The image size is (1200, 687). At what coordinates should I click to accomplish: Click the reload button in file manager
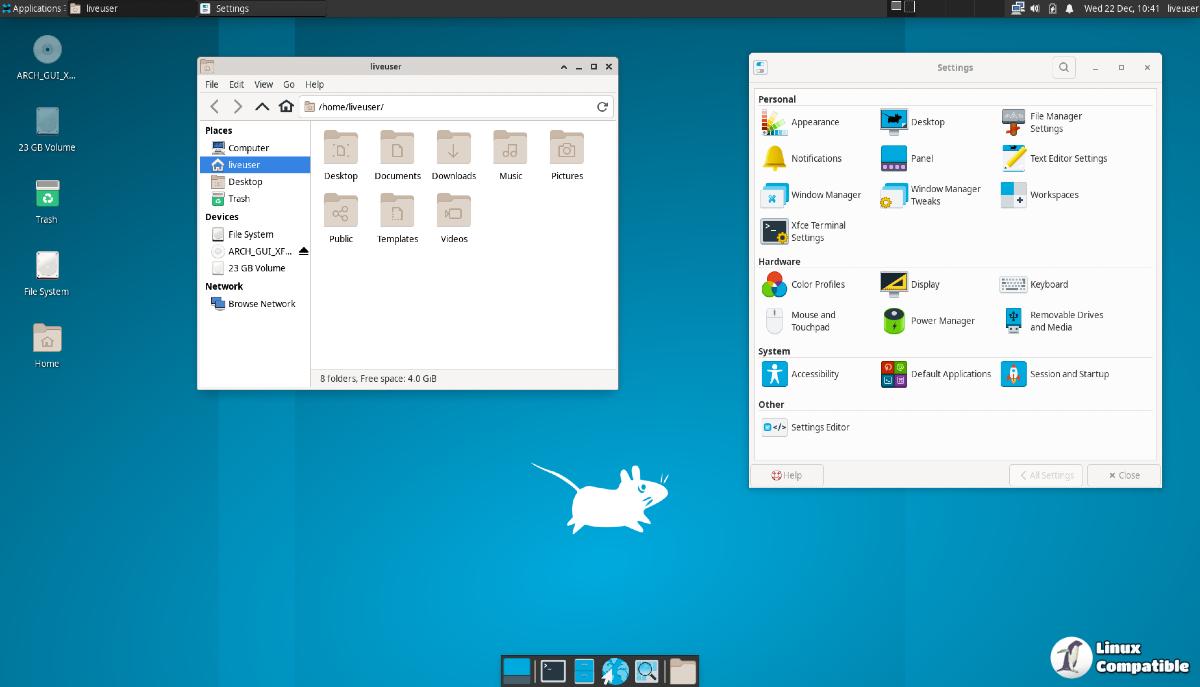pyautogui.click(x=602, y=107)
